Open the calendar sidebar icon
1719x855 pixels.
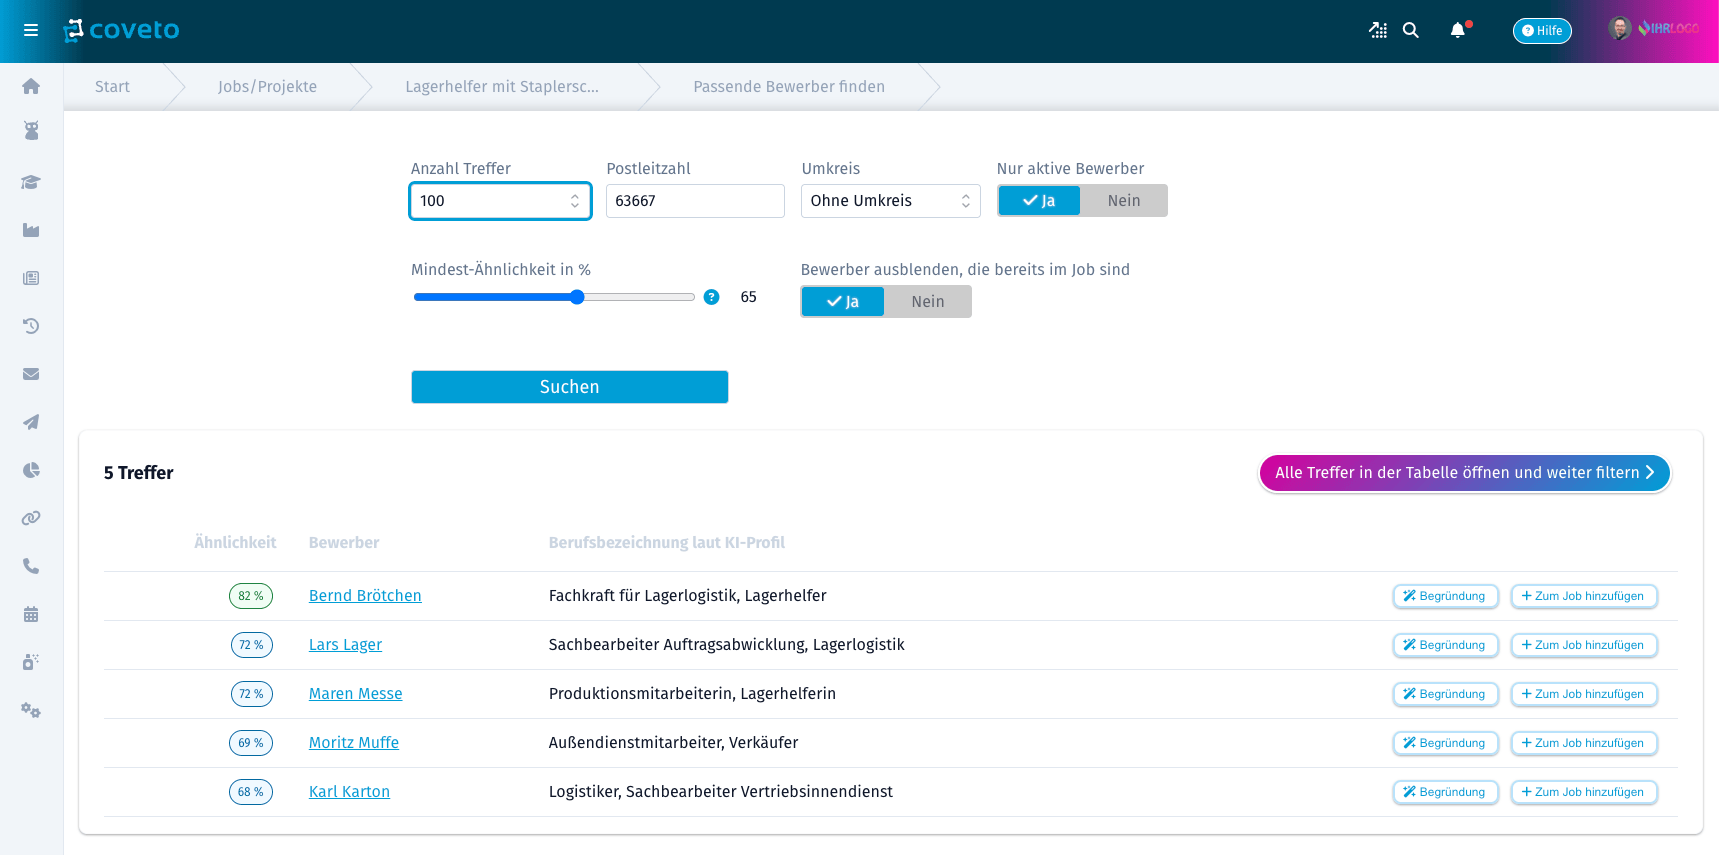click(x=31, y=614)
